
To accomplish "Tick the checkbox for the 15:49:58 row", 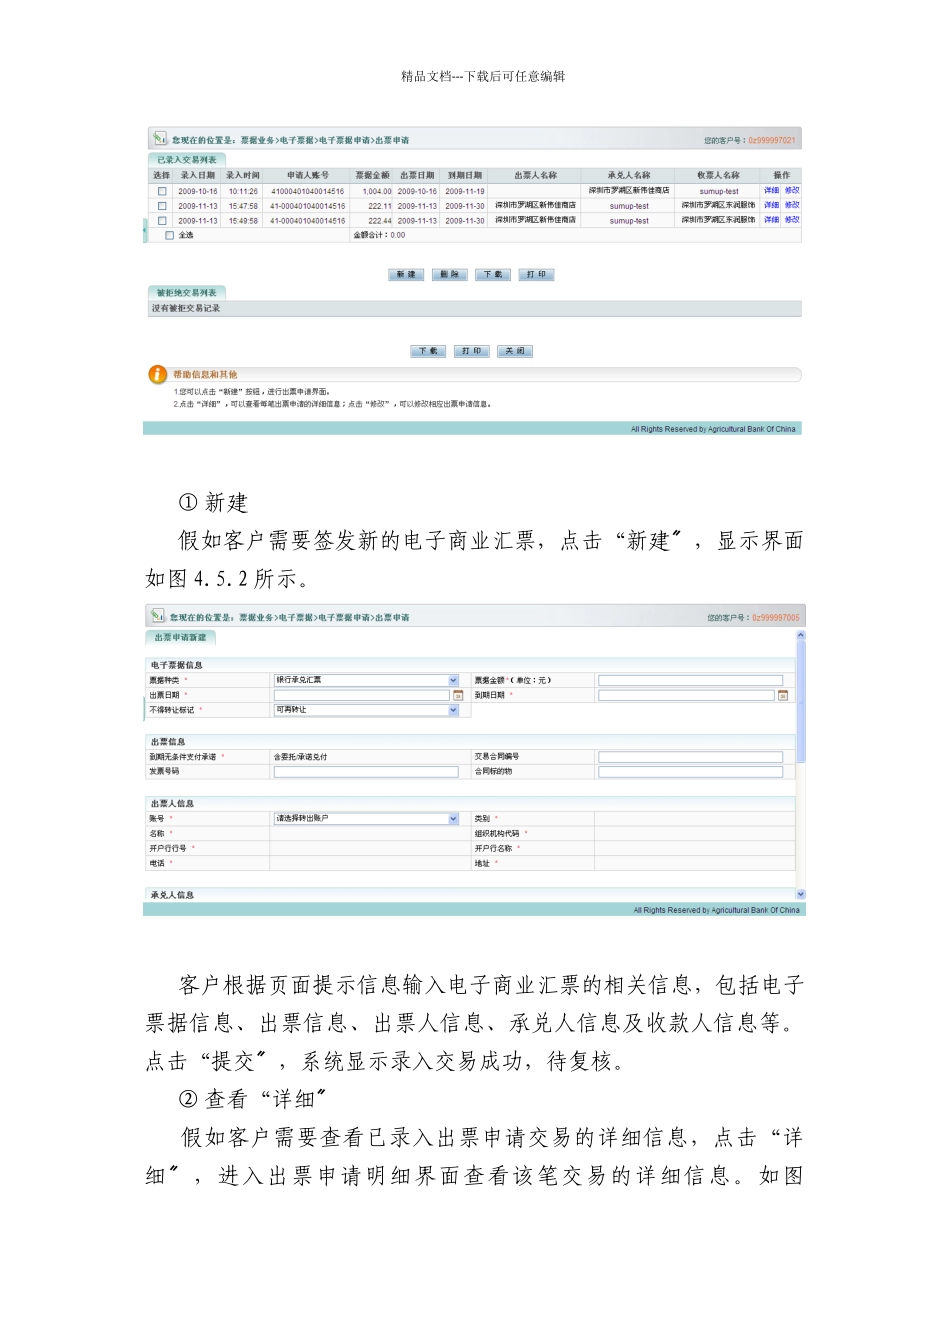I will (x=162, y=221).
